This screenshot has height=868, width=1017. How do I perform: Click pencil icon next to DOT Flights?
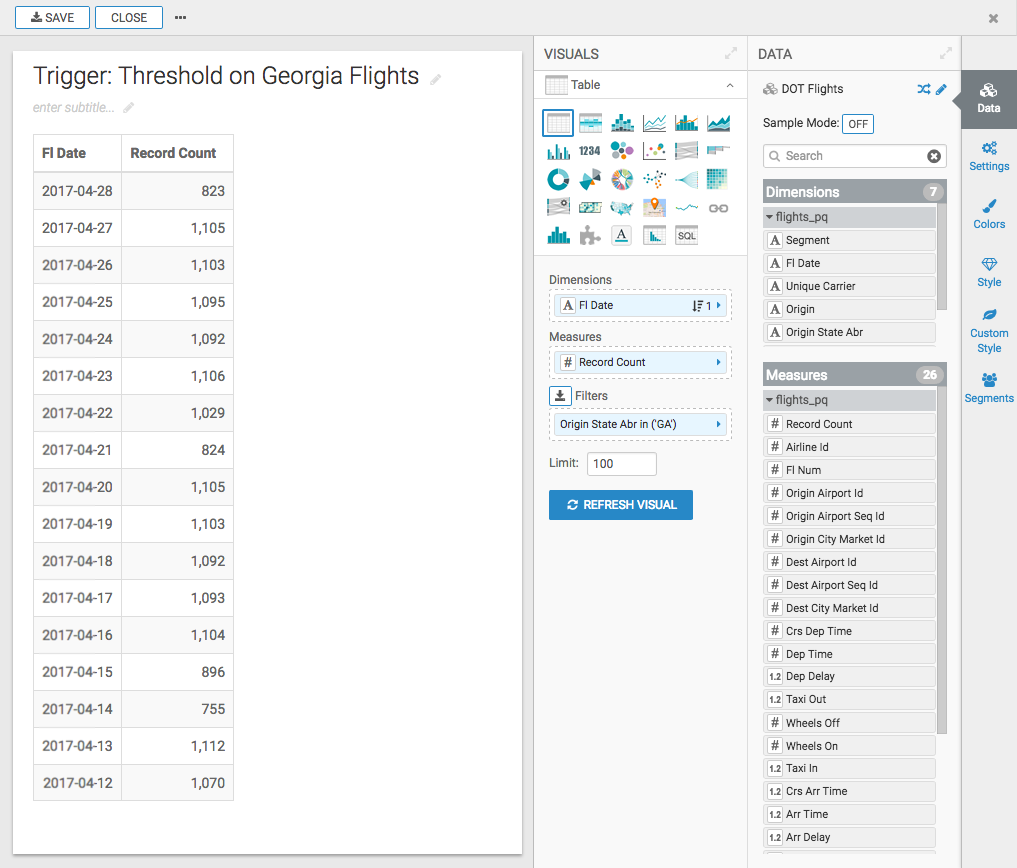coord(941,89)
